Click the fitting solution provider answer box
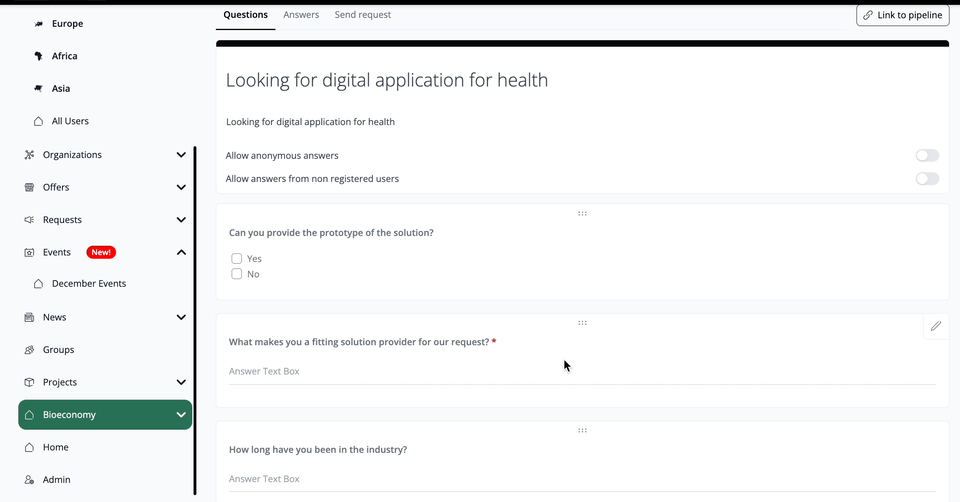 click(x=582, y=371)
